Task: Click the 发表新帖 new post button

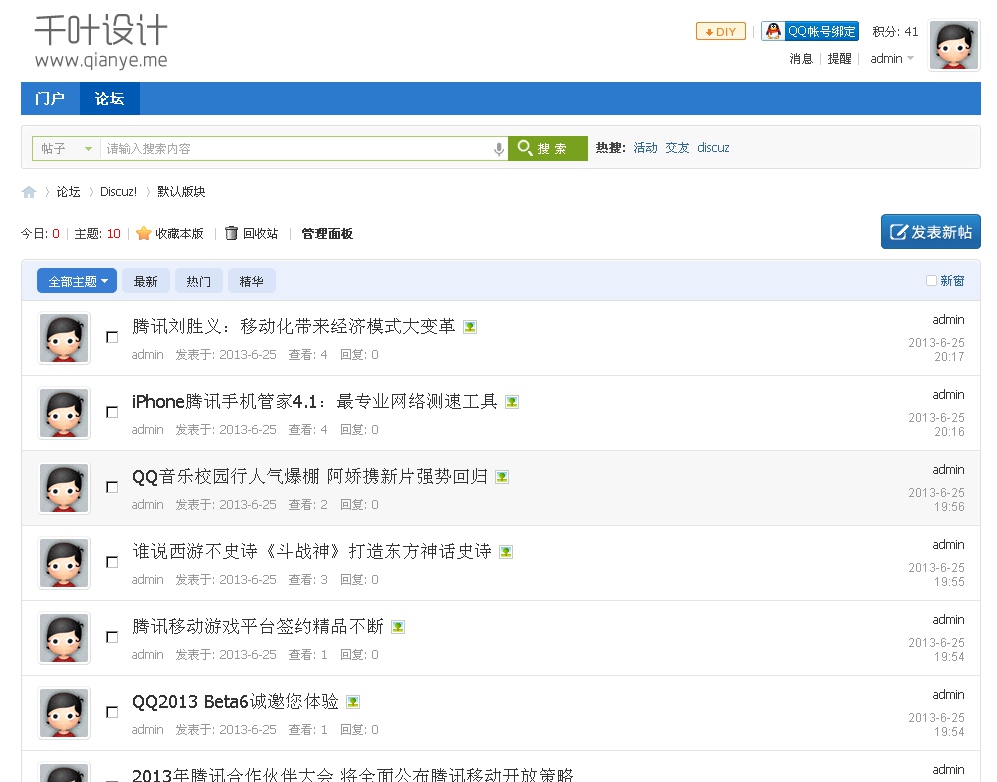Action: pos(930,231)
